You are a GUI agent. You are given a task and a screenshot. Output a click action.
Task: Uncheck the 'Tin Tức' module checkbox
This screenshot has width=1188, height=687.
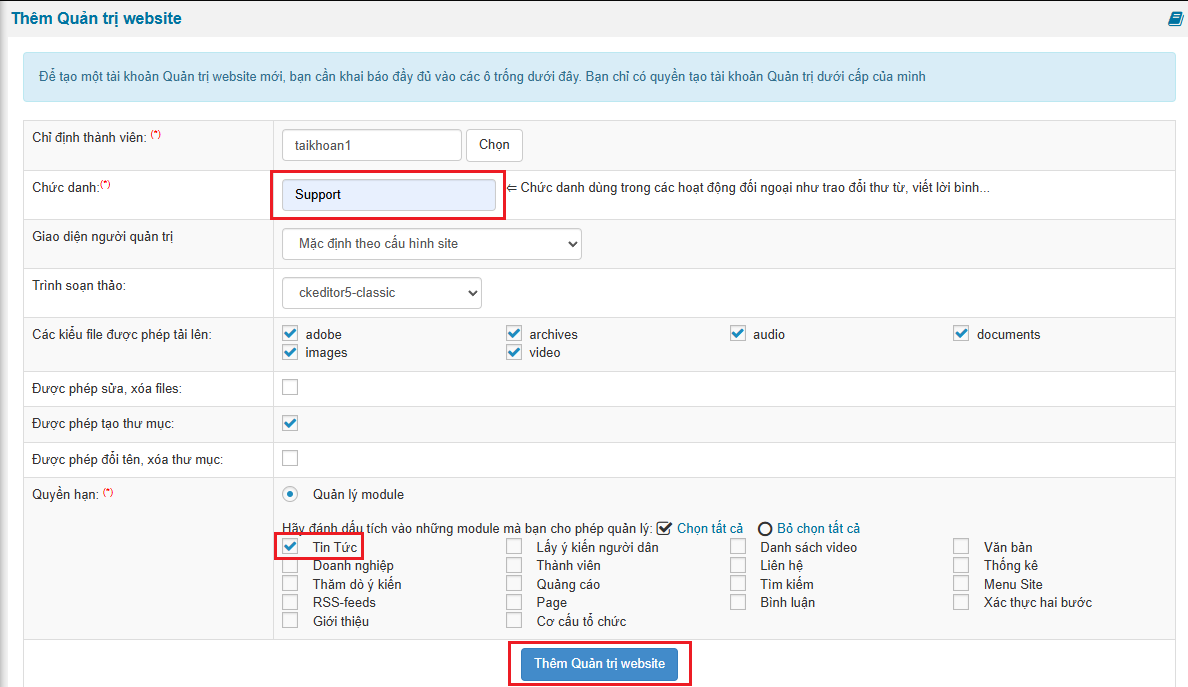click(290, 547)
